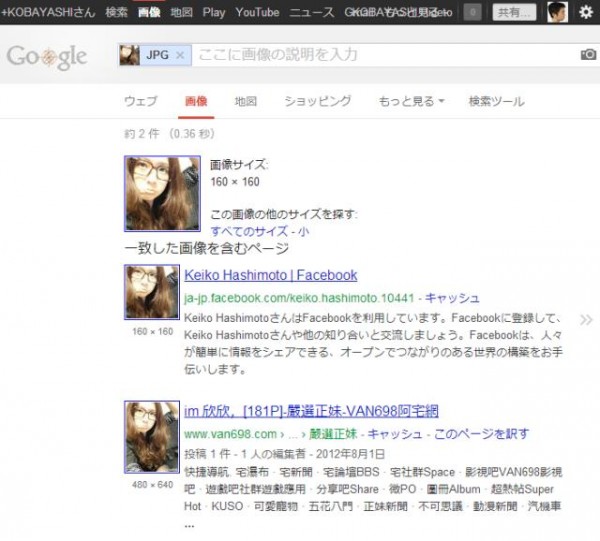
Task: Click the VAN698 result thumbnail
Action: [152, 437]
